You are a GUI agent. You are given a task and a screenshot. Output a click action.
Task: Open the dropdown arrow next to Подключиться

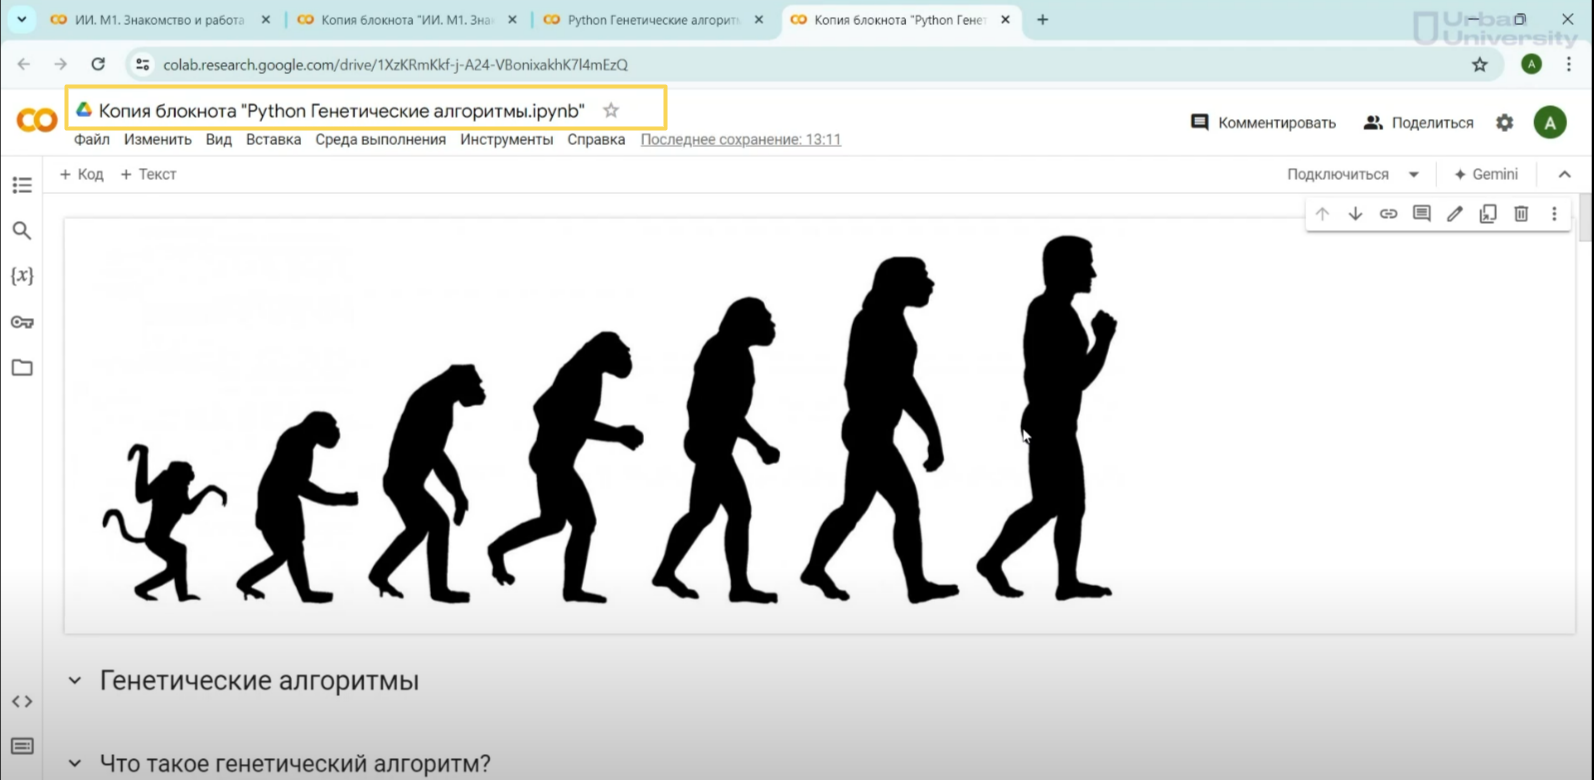(1414, 174)
